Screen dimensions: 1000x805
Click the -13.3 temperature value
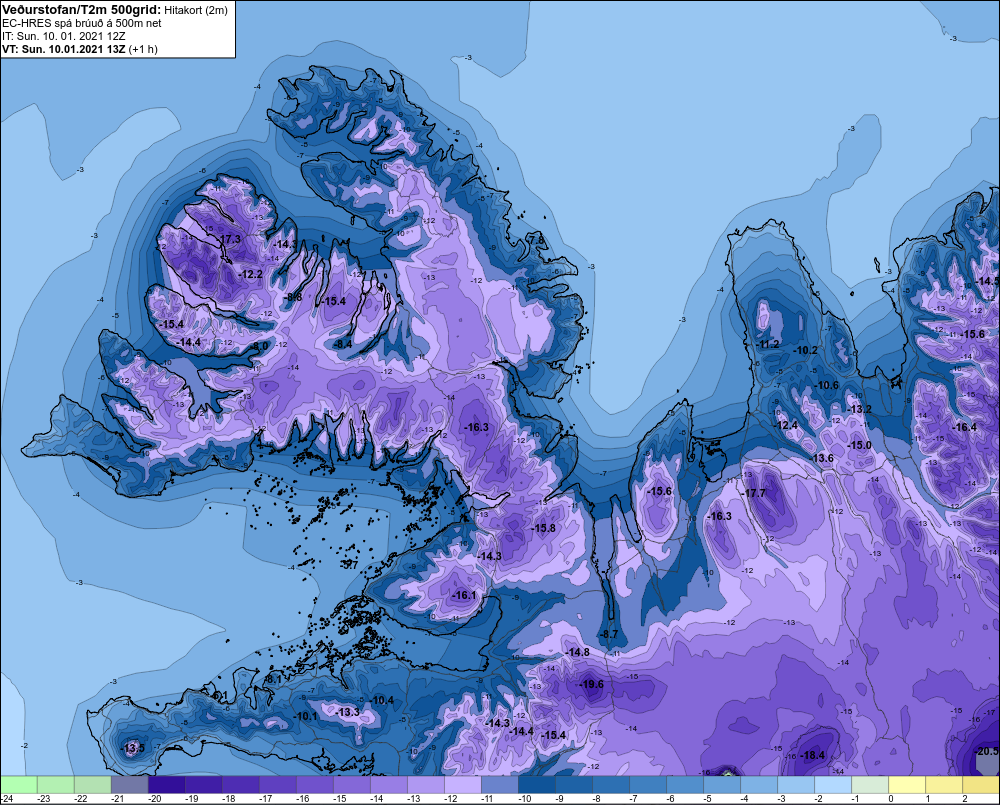point(348,712)
